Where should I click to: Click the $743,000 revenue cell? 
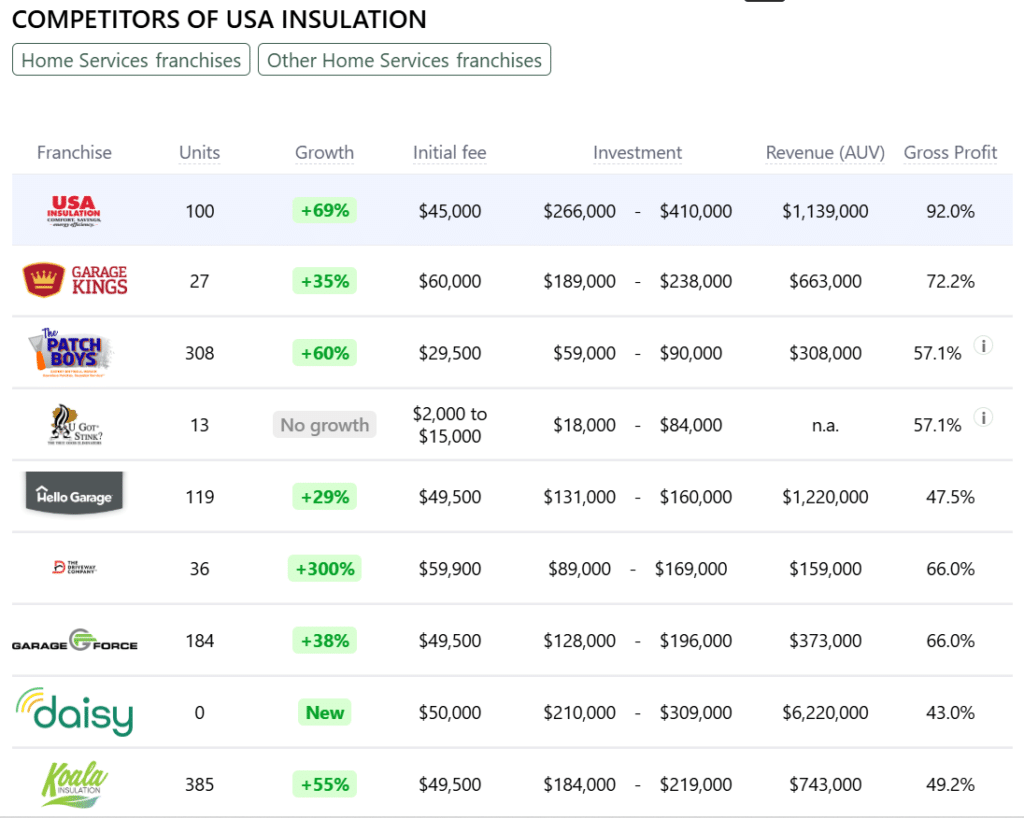coord(825,784)
